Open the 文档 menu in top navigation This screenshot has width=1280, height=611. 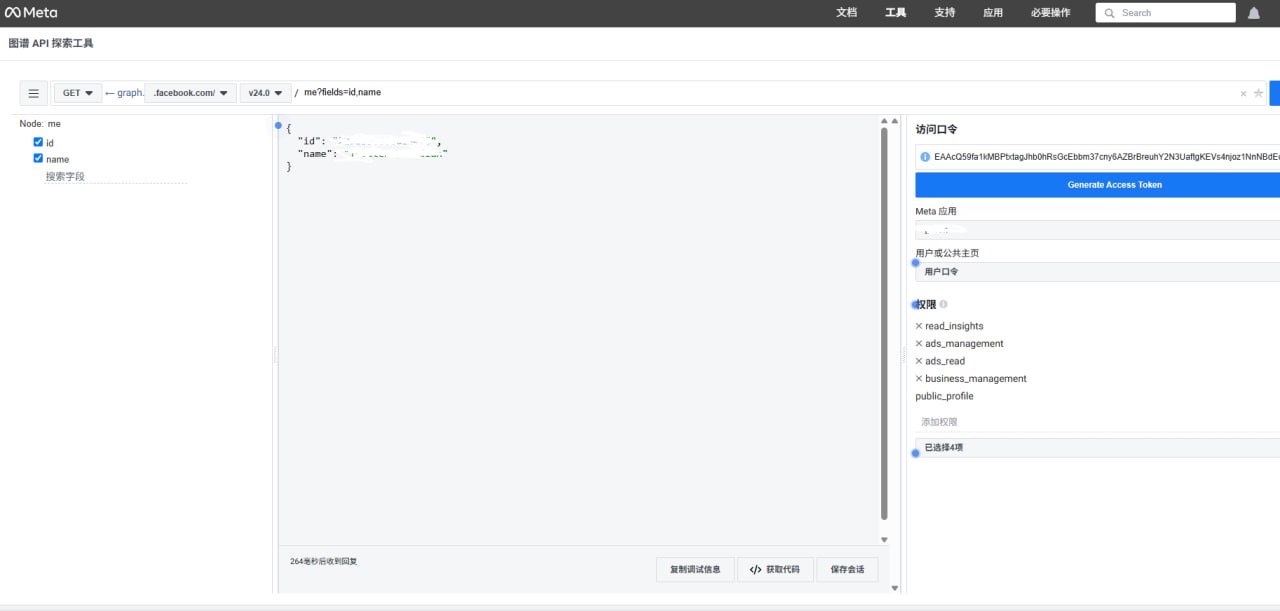(846, 13)
